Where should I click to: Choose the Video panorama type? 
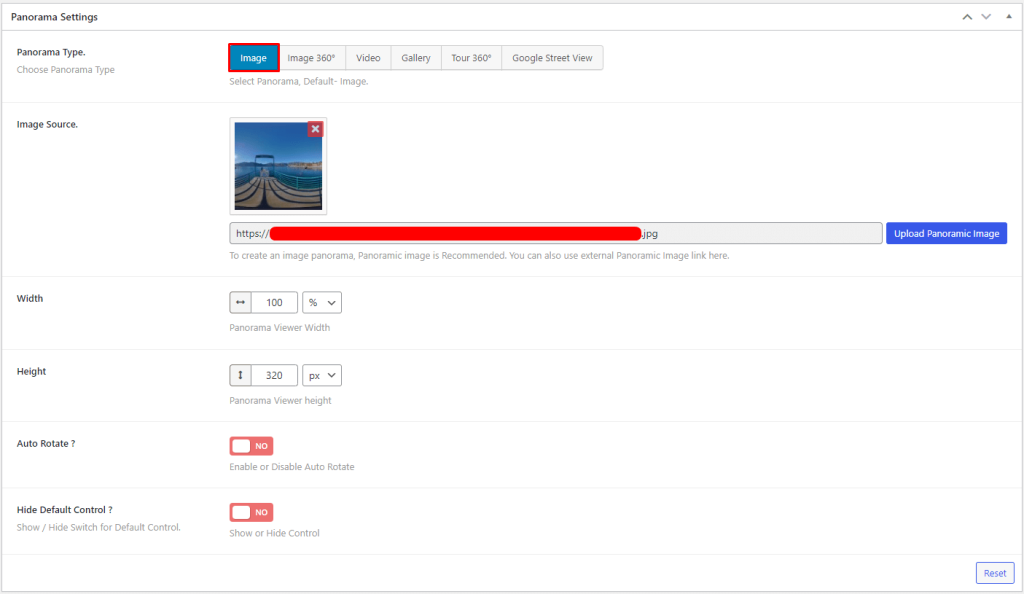(x=368, y=57)
